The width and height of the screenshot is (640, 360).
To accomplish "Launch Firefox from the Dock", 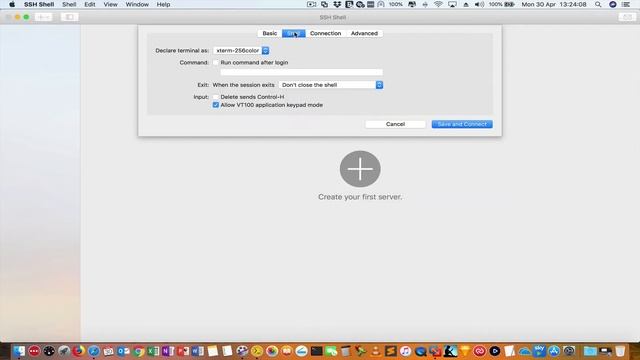I will pos(79,351).
